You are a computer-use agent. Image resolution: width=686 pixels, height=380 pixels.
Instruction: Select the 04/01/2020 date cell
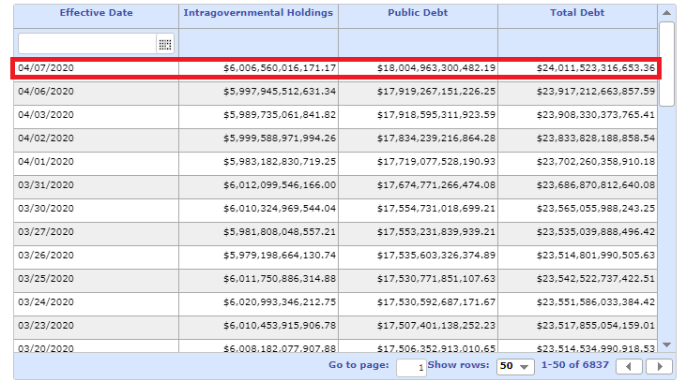46,161
